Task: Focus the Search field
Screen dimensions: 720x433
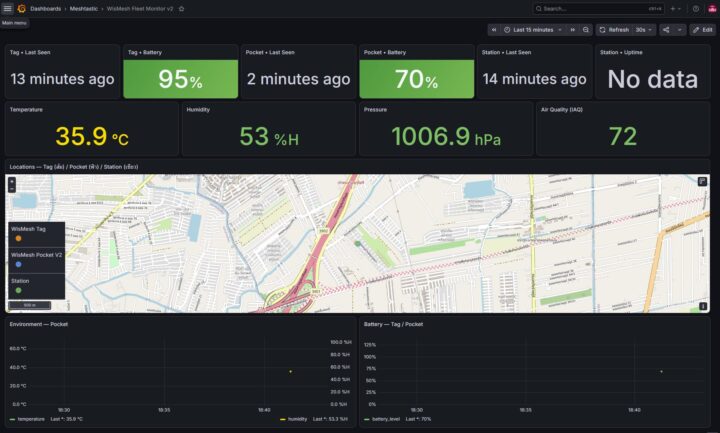Action: click(599, 9)
